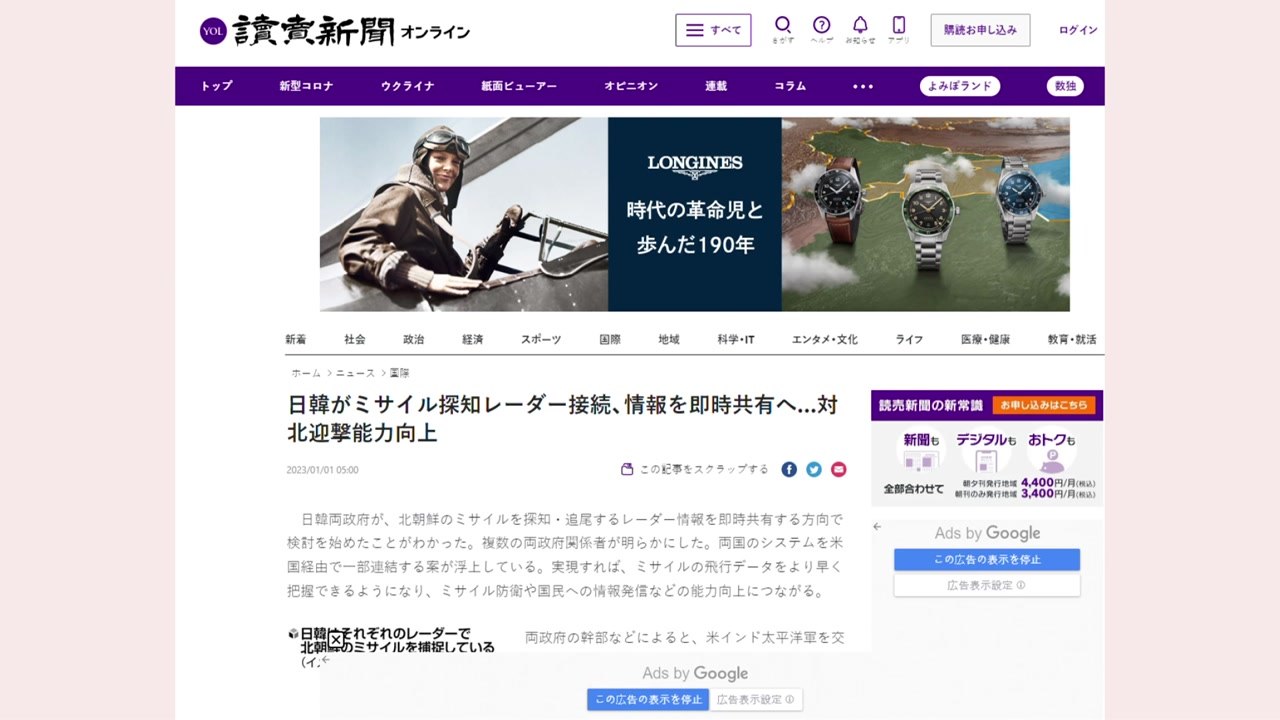Click the article headline 日韓がミサイル探知レーダー接続
The width and height of the screenshot is (1280, 720).
563,419
